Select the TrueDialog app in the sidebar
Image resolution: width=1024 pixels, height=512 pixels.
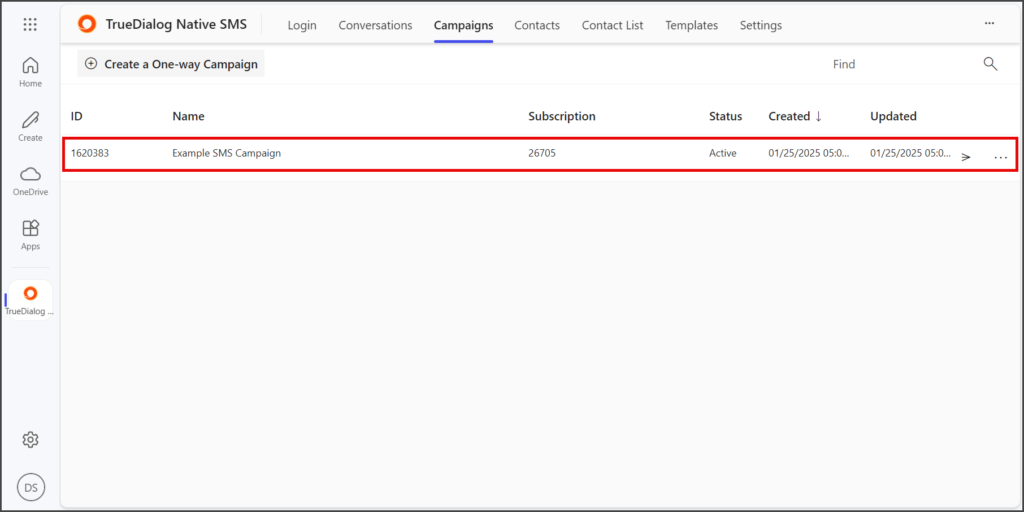click(30, 300)
